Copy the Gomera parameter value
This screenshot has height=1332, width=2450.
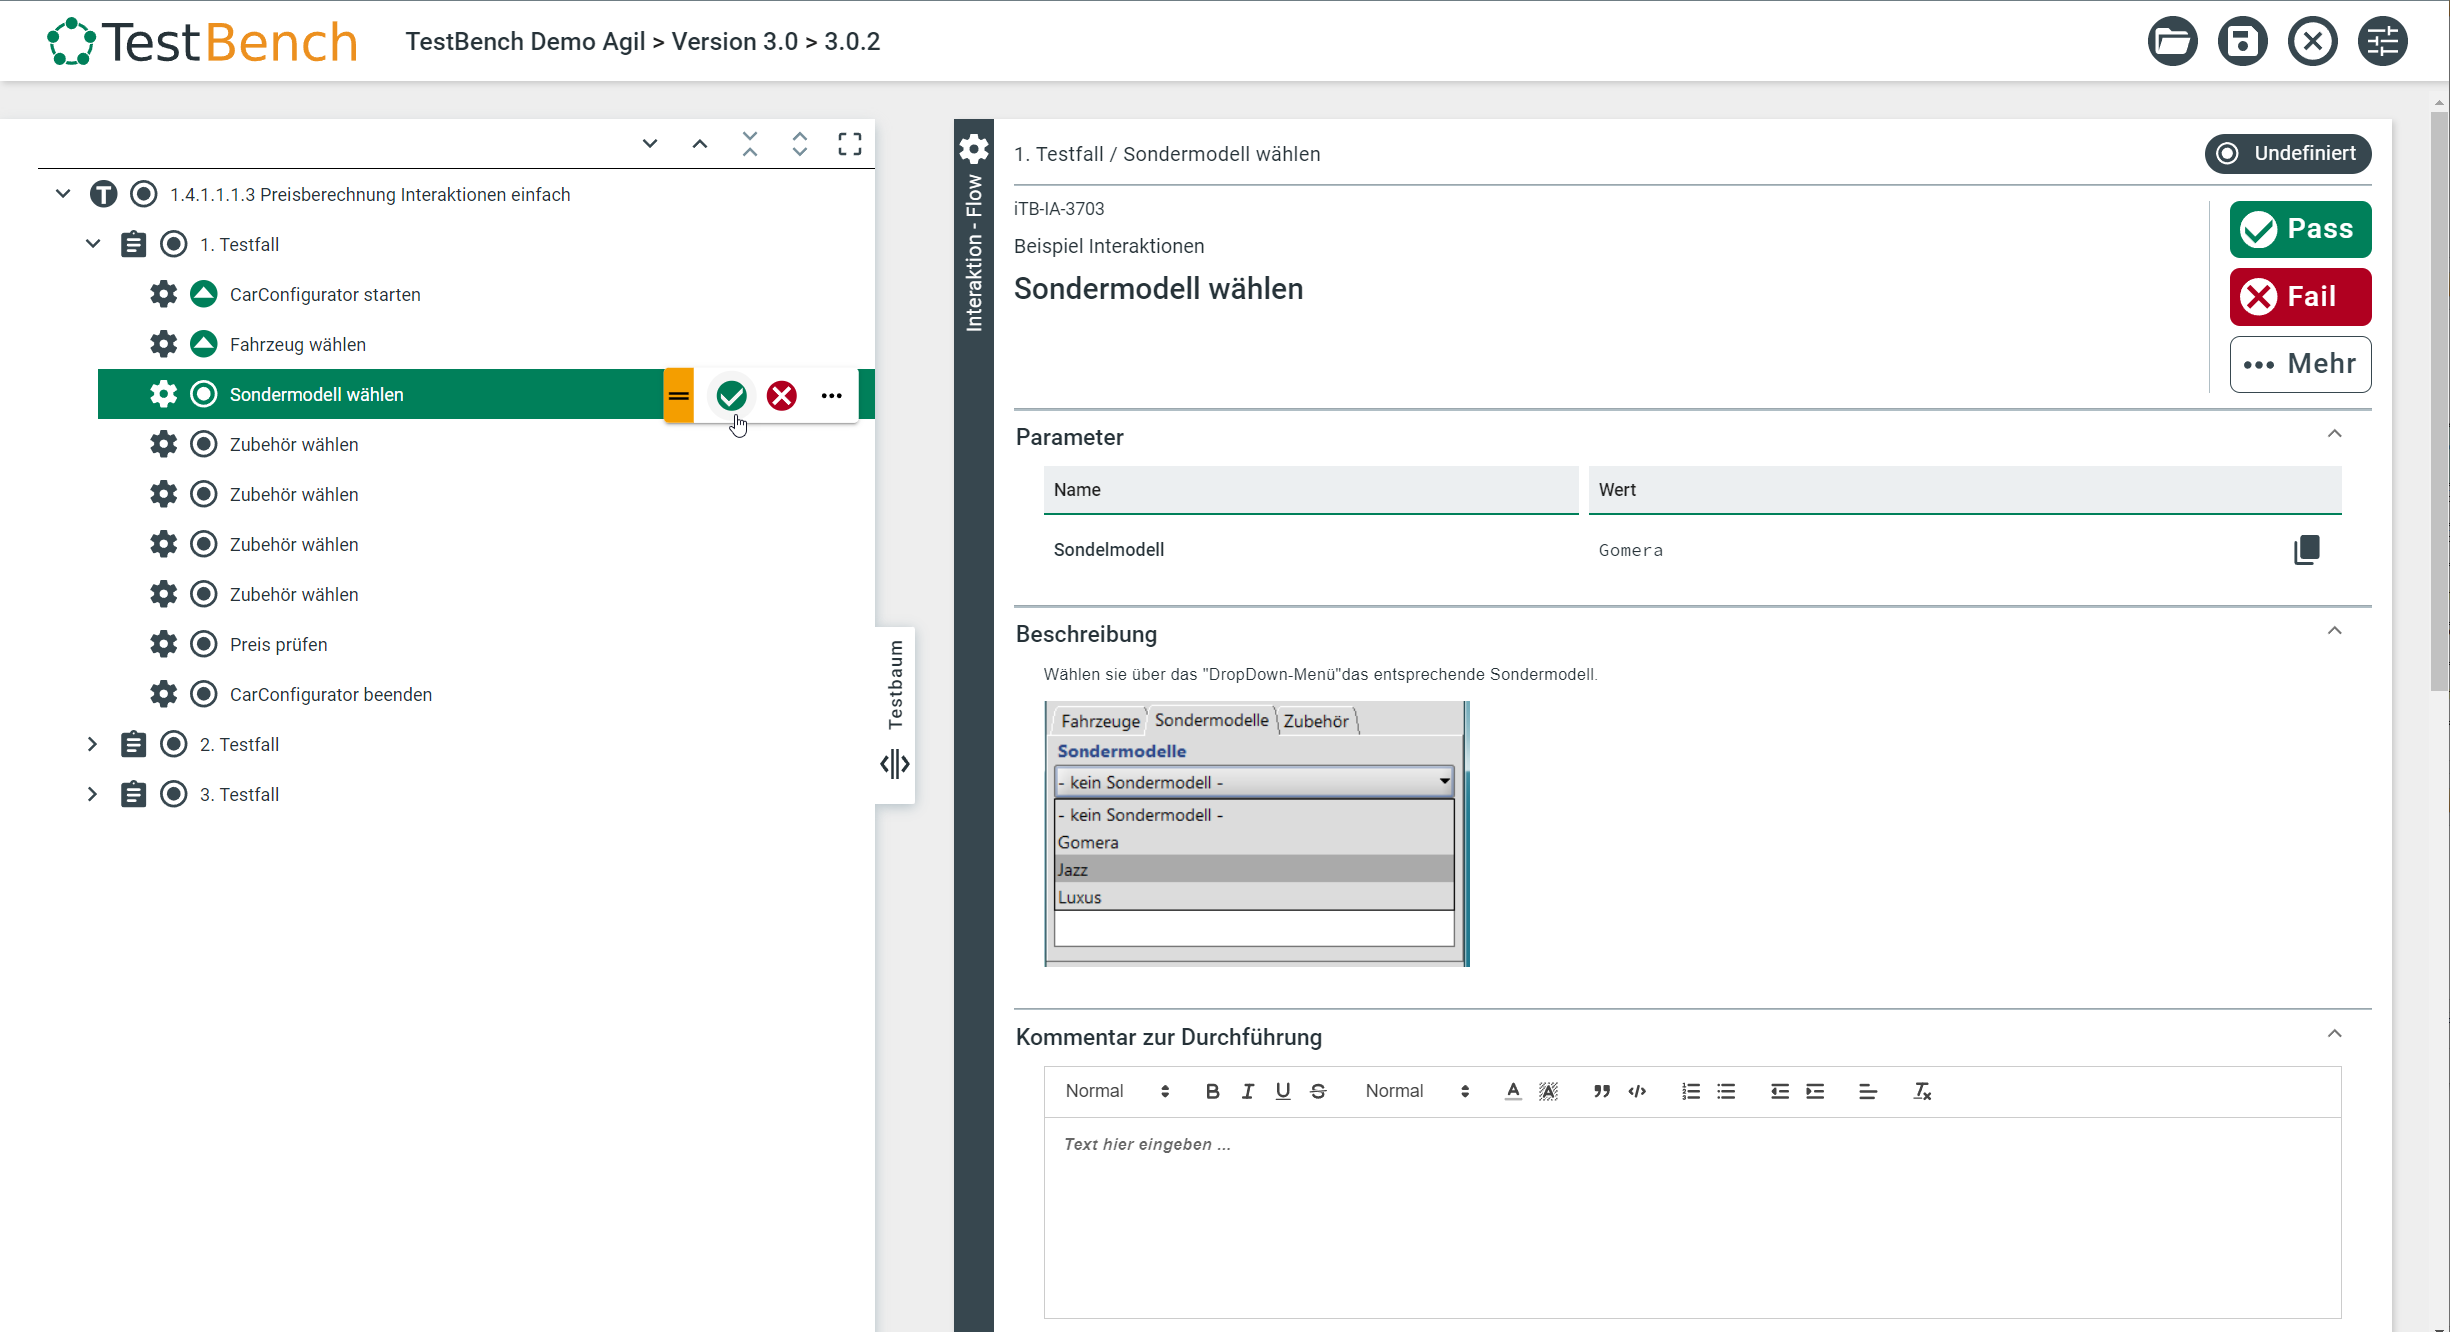2306,550
